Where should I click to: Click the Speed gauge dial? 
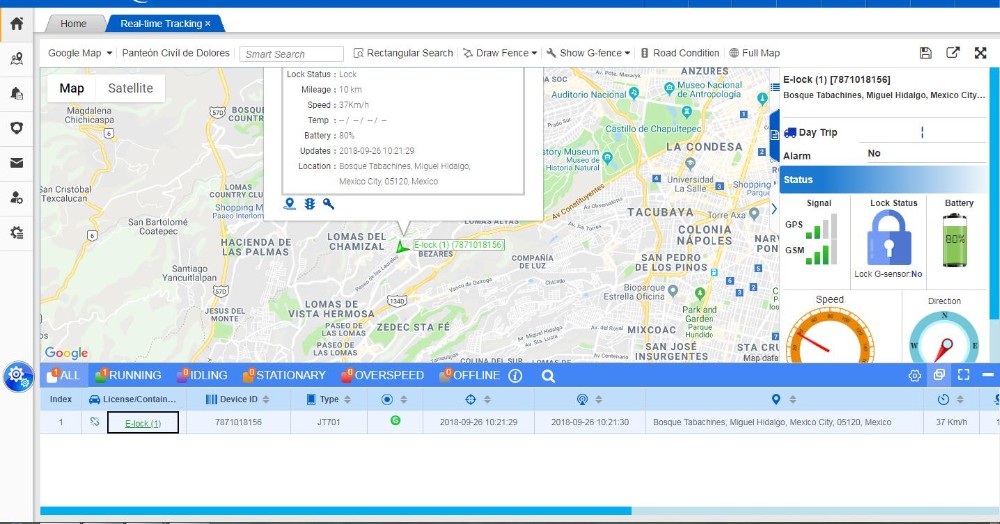coord(830,336)
